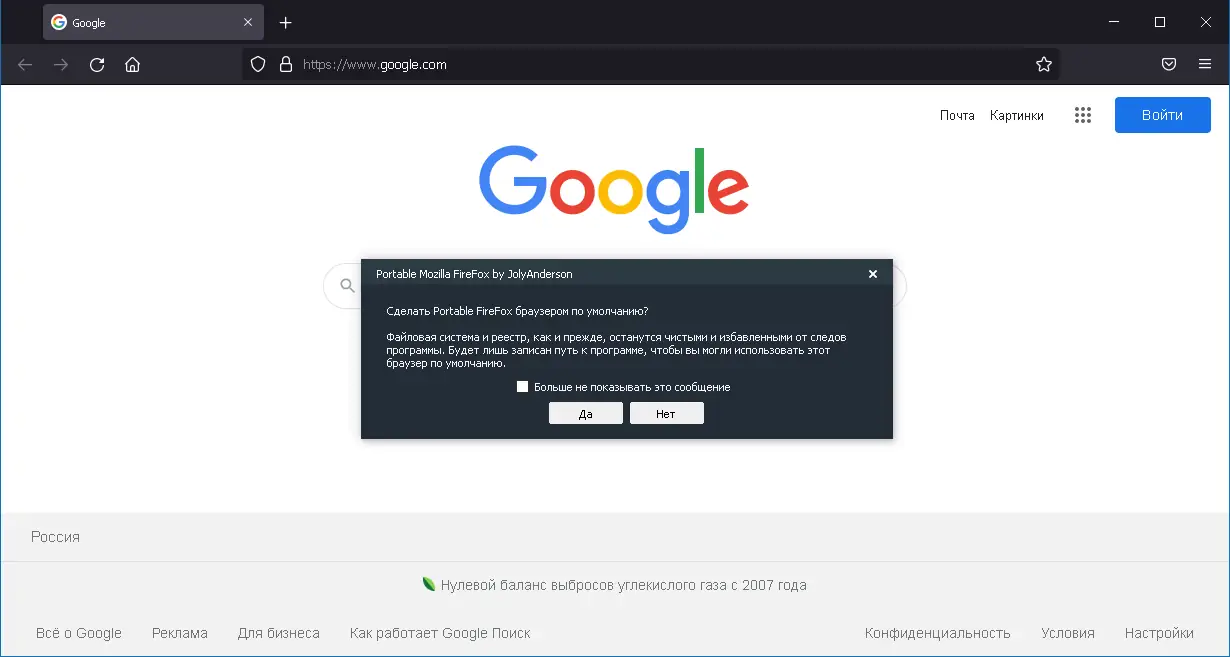
Task: Click the search magnifier icon
Action: 348,287
